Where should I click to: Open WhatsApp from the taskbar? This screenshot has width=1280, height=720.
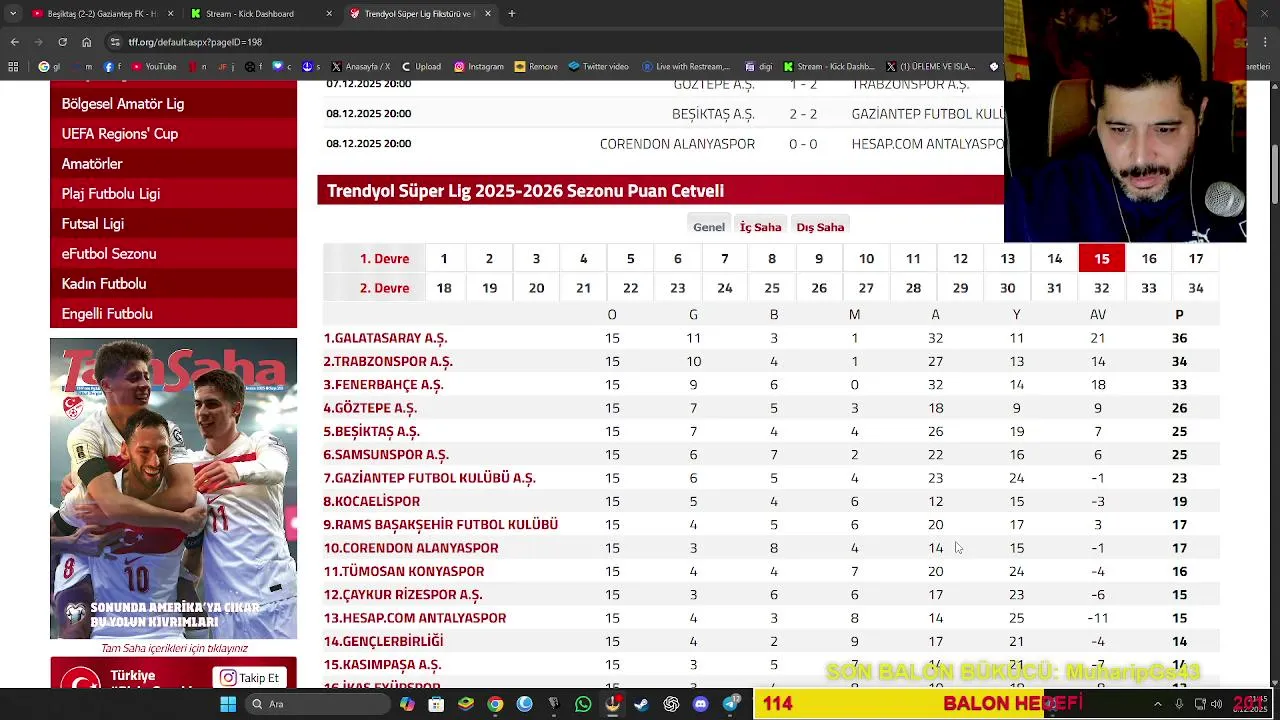583,704
